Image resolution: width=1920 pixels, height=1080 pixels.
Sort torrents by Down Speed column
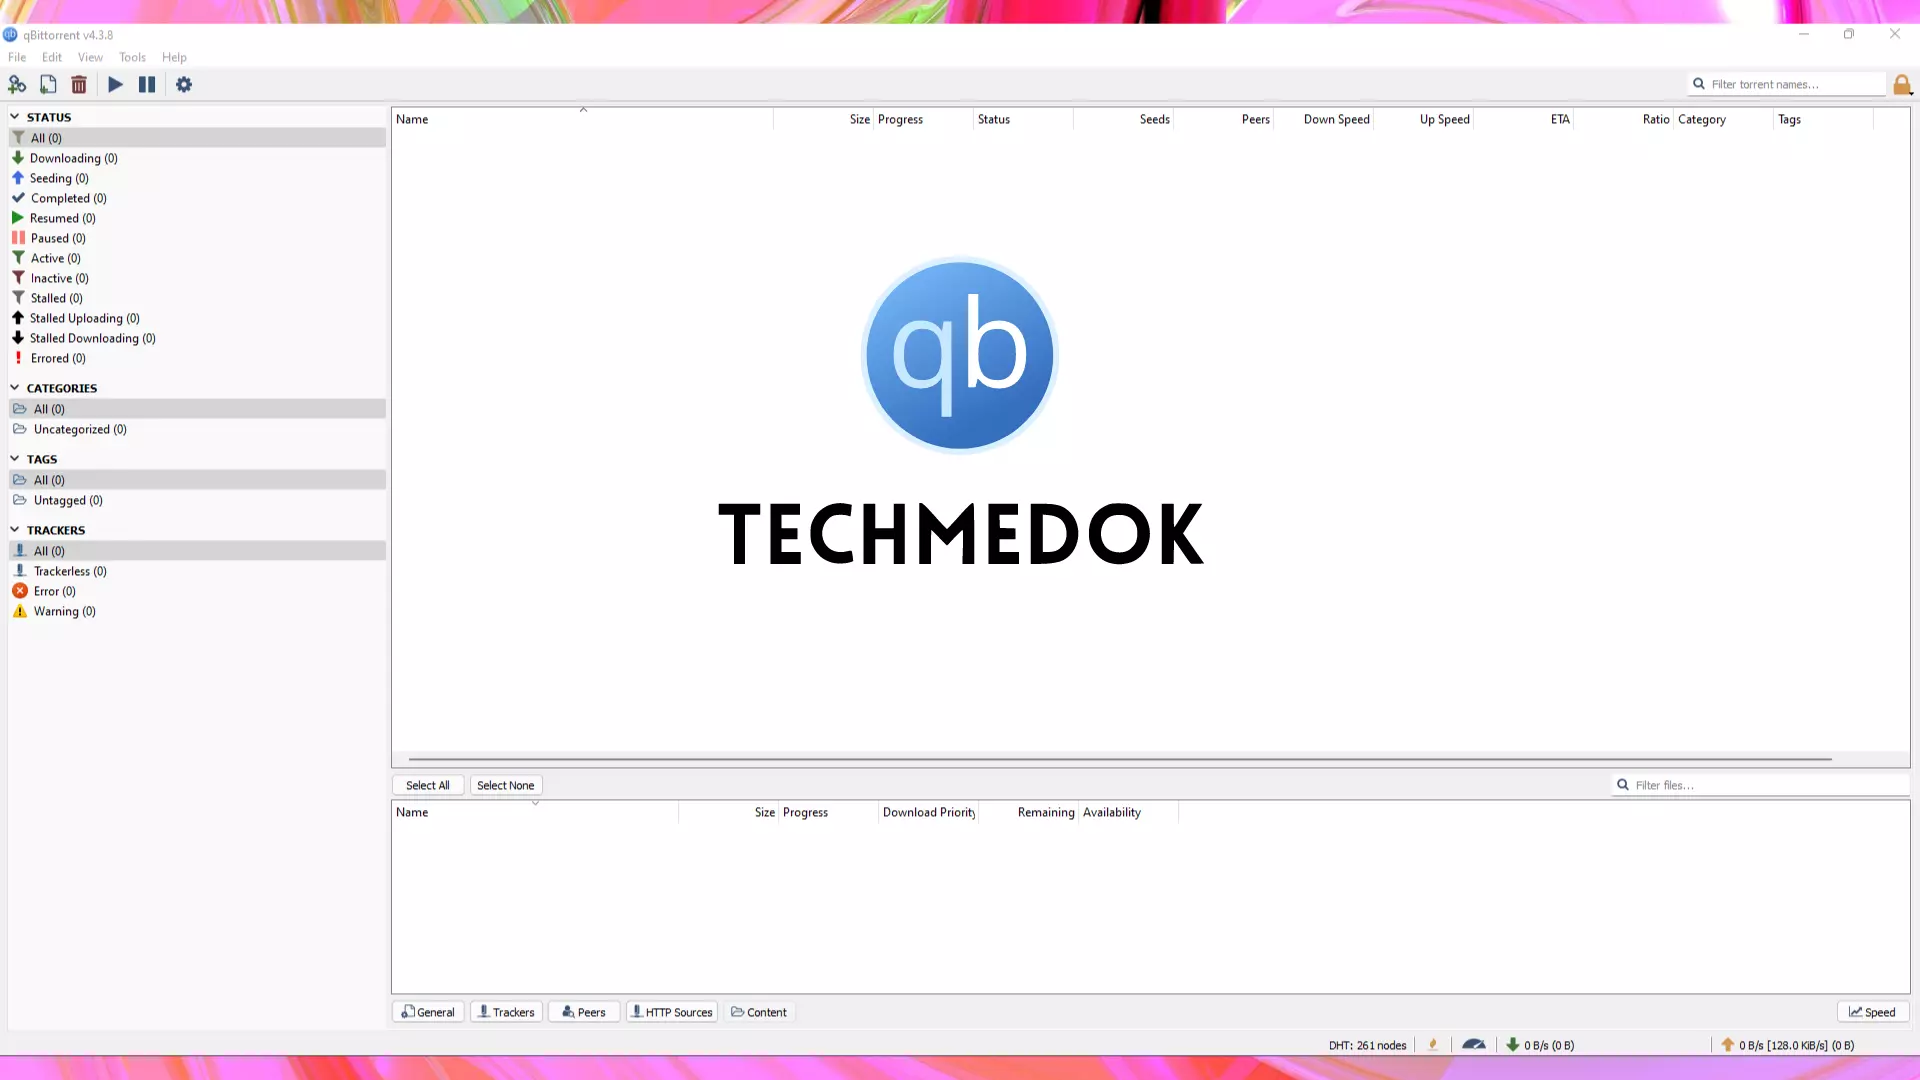(x=1324, y=119)
